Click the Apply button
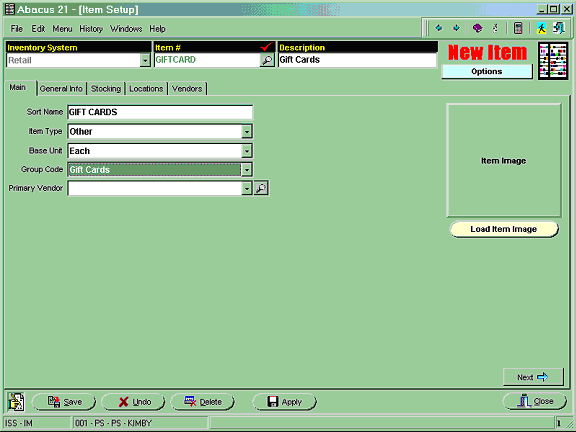Image resolution: width=576 pixels, height=432 pixels. (284, 402)
